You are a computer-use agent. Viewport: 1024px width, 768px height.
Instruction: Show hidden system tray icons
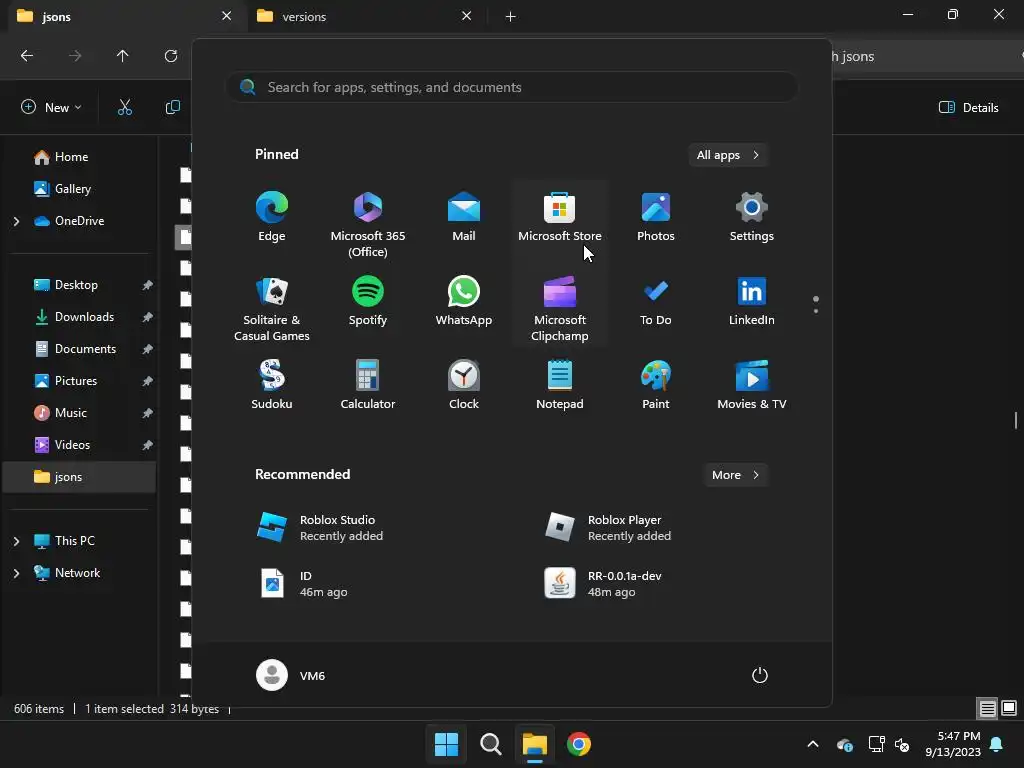pyautogui.click(x=813, y=744)
